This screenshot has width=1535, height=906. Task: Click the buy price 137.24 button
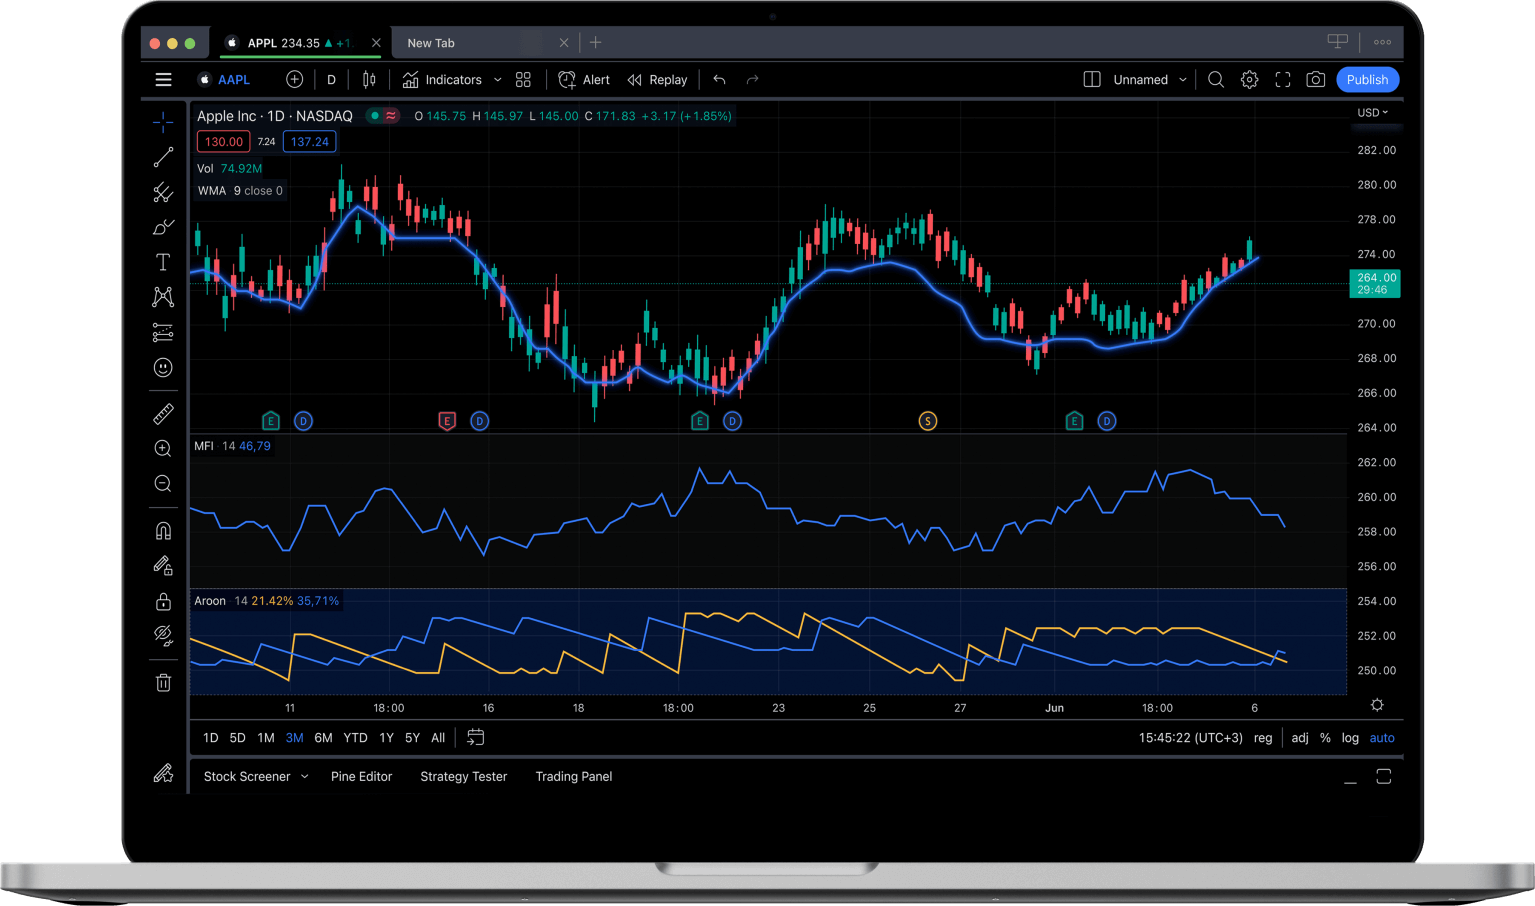point(309,142)
